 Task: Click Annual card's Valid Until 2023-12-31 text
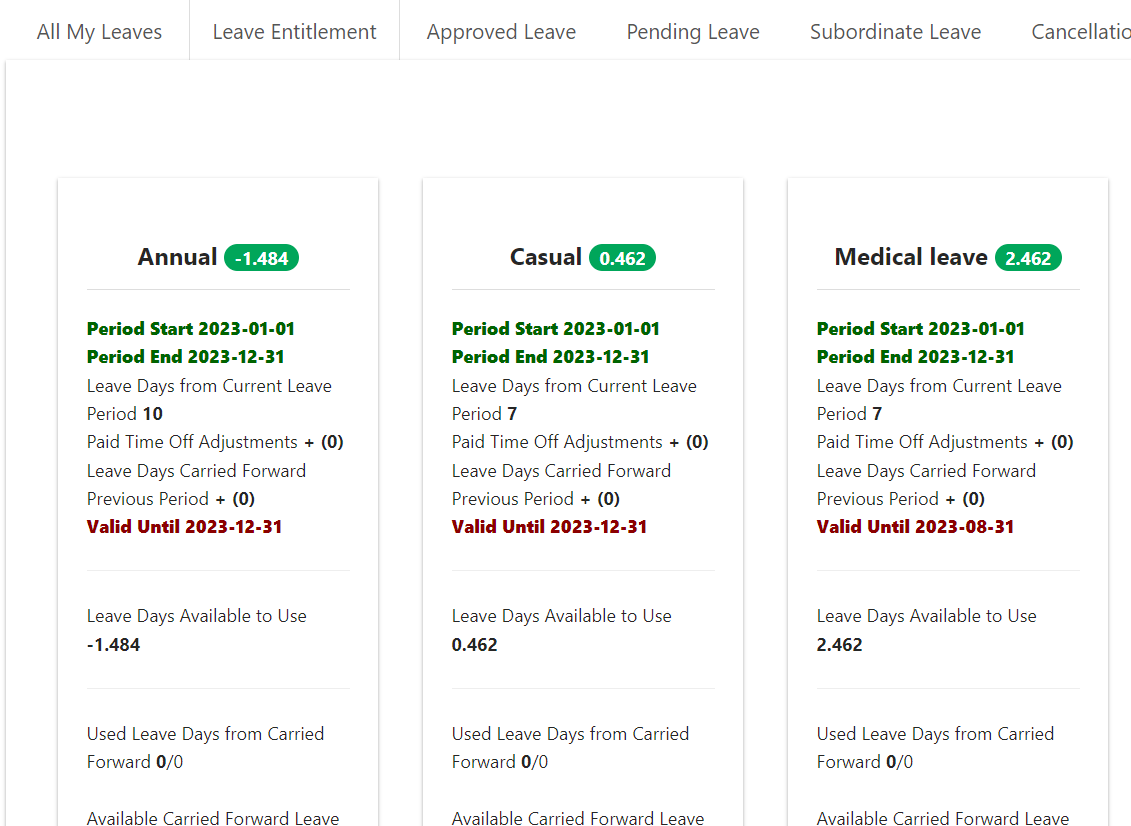coord(184,527)
